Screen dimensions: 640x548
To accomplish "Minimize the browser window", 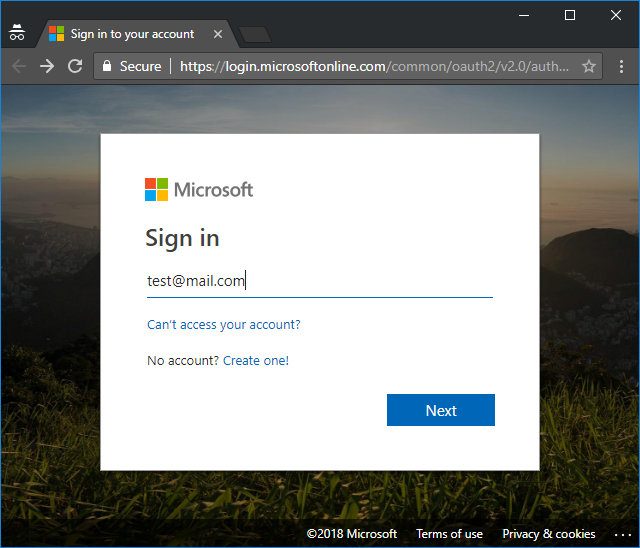I will coord(523,15).
